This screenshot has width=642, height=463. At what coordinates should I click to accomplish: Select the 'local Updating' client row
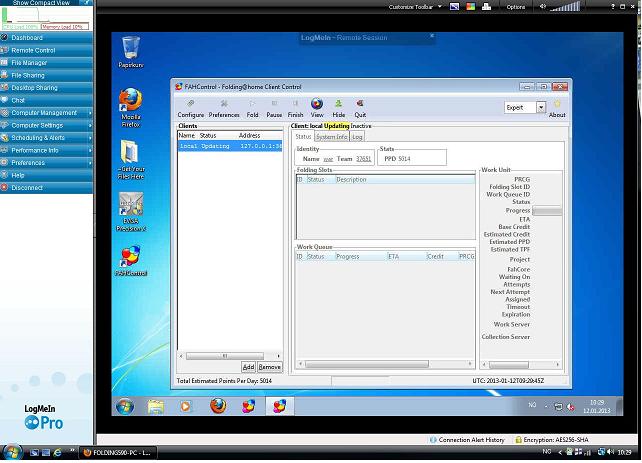(230, 146)
